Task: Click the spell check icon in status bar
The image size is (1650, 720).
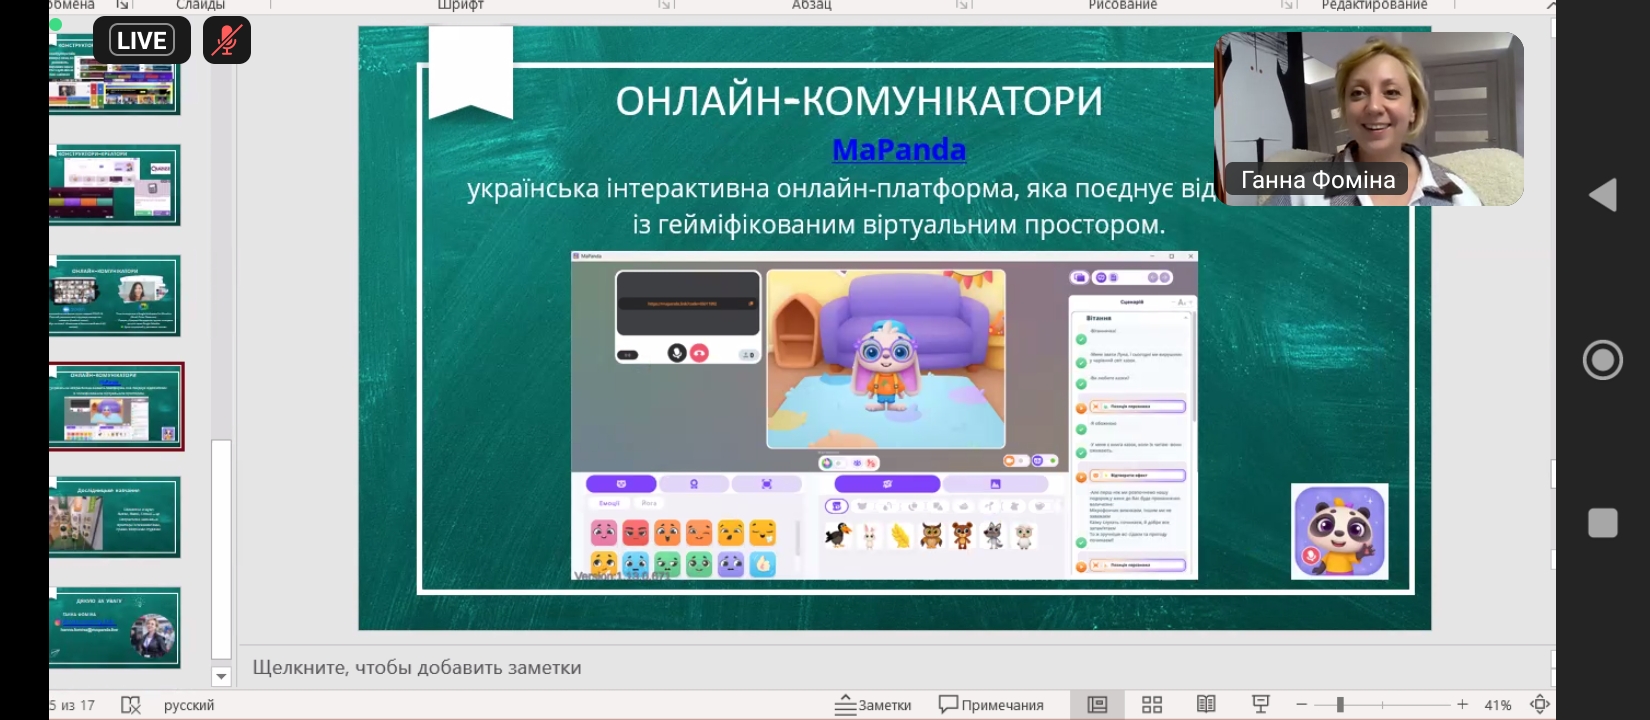Action: click(130, 705)
